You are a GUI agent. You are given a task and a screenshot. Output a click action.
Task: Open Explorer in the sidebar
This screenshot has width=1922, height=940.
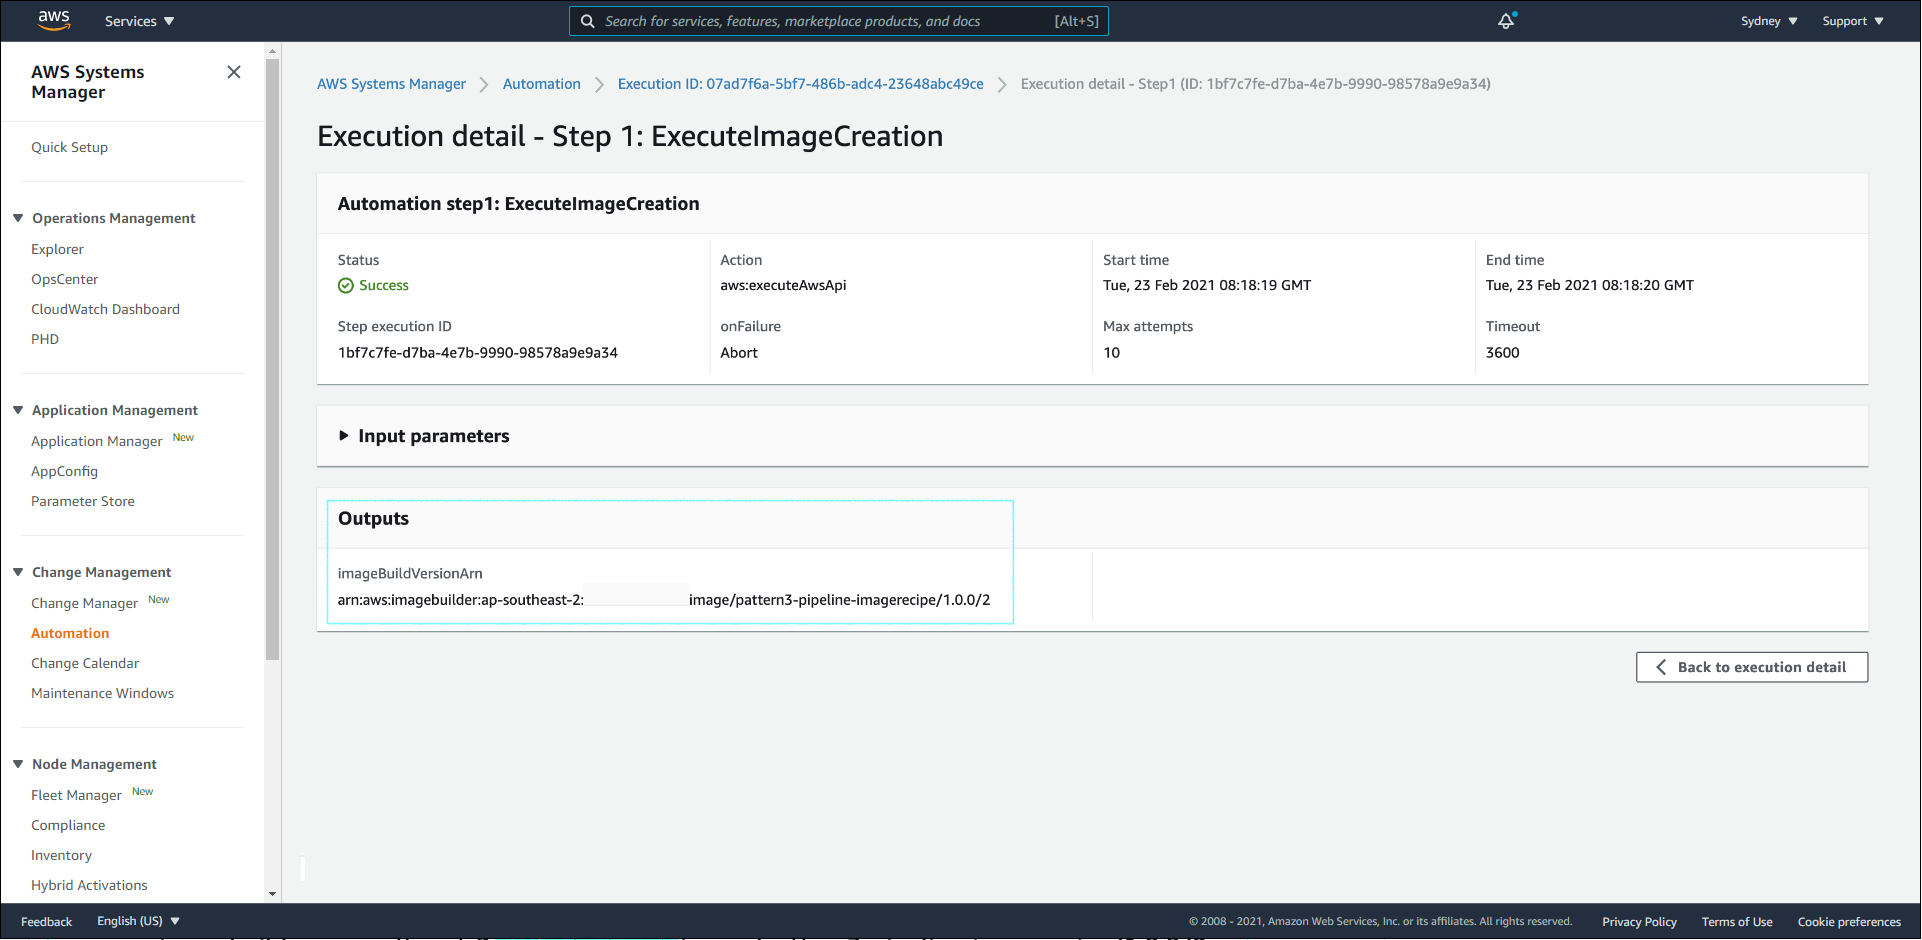point(57,249)
